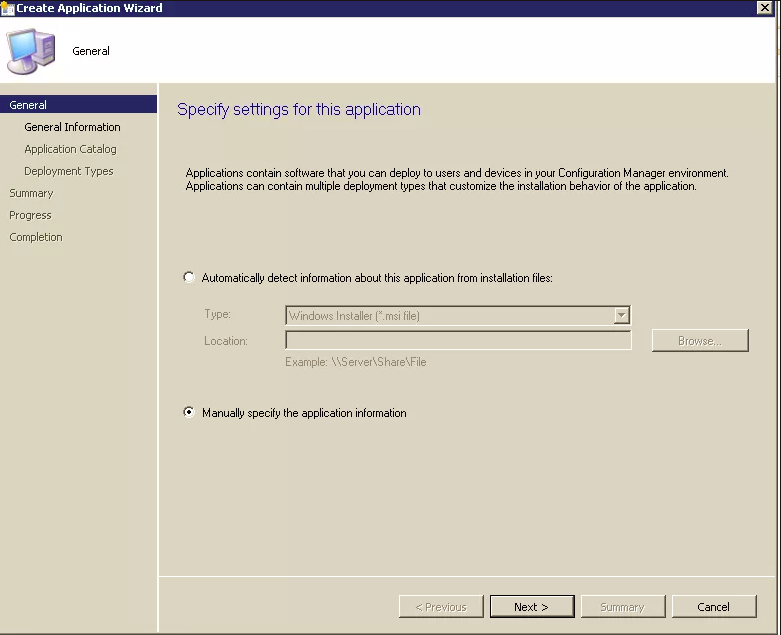Click the Next > button
This screenshot has height=635, width=781.
coord(531,607)
